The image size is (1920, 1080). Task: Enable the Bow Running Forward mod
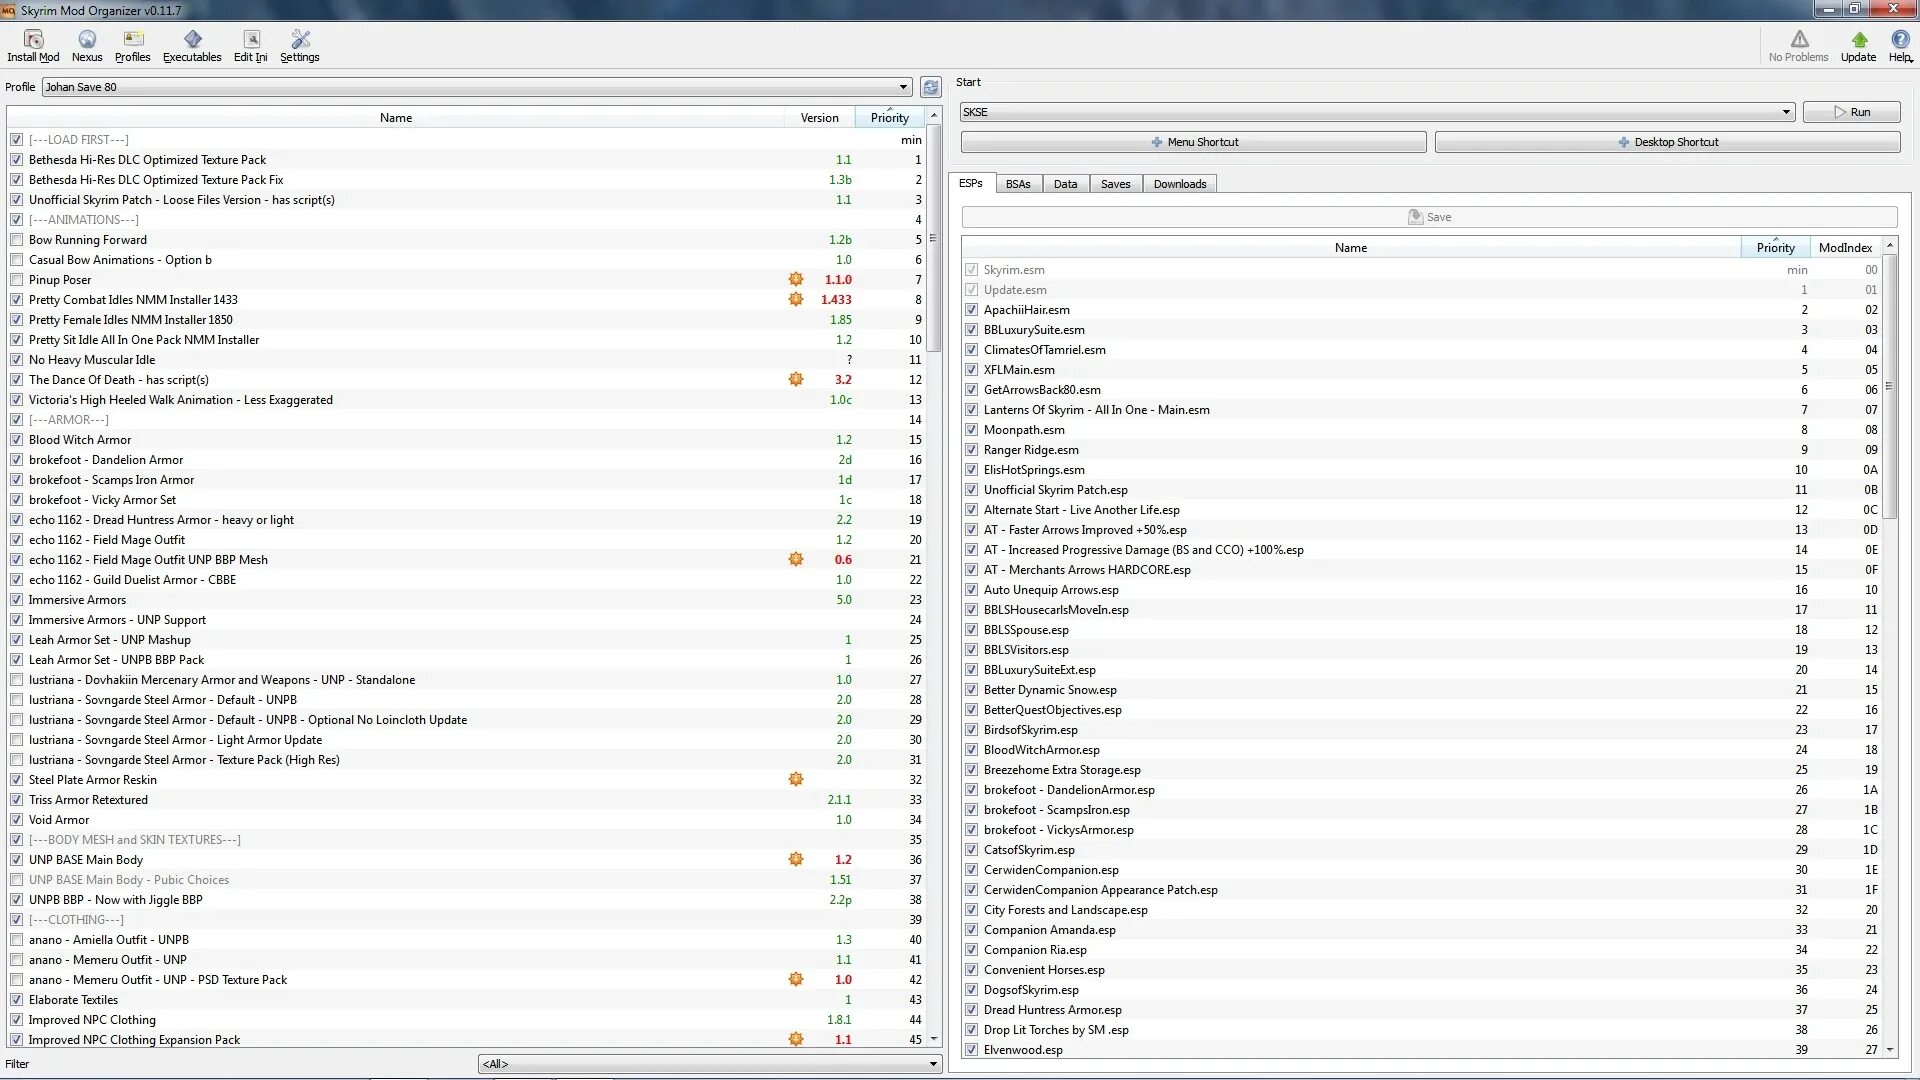(17, 240)
